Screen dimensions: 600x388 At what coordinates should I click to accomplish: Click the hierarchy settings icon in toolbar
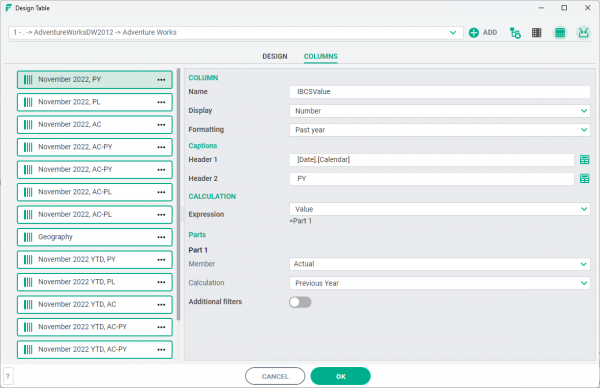pyautogui.click(x=515, y=33)
